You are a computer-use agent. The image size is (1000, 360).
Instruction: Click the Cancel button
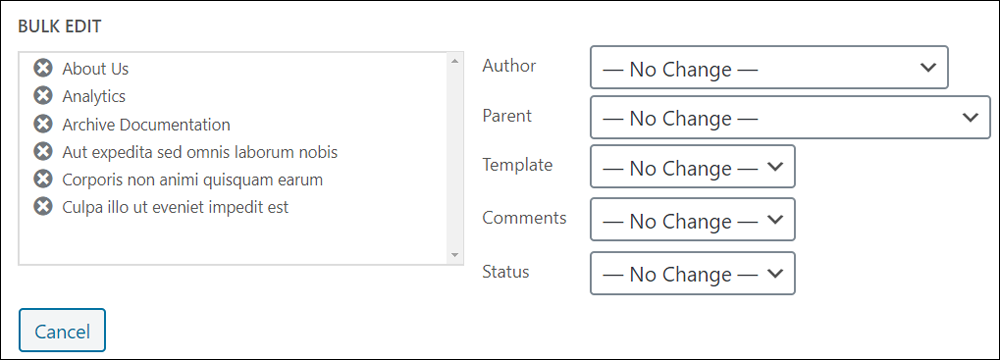click(x=62, y=331)
